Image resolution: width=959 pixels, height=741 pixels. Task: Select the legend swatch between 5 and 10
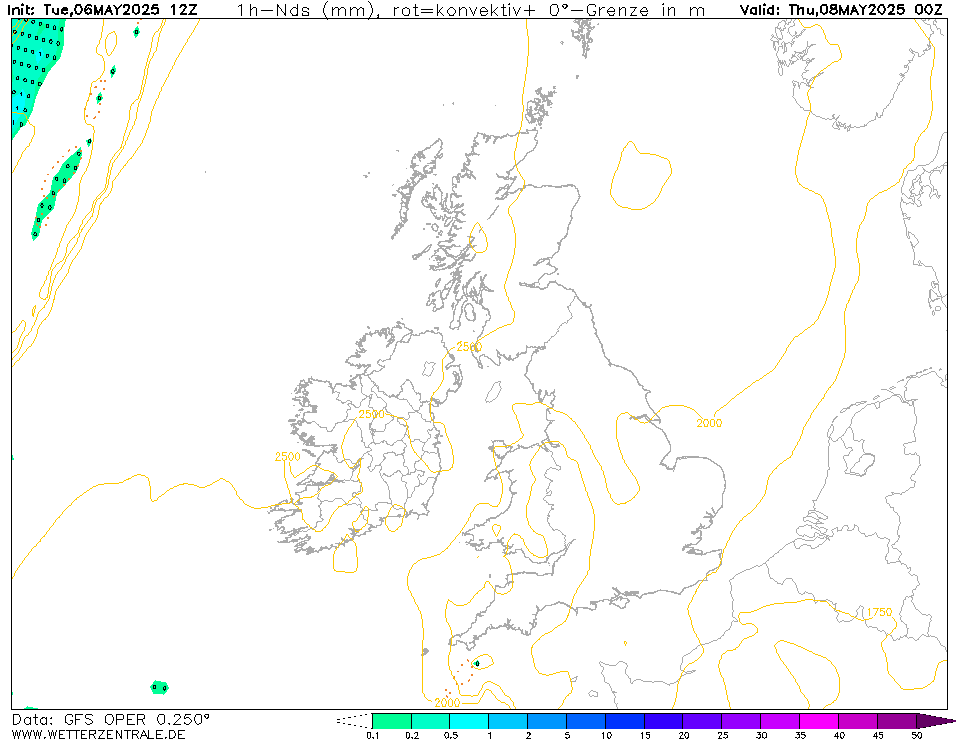(x=586, y=721)
